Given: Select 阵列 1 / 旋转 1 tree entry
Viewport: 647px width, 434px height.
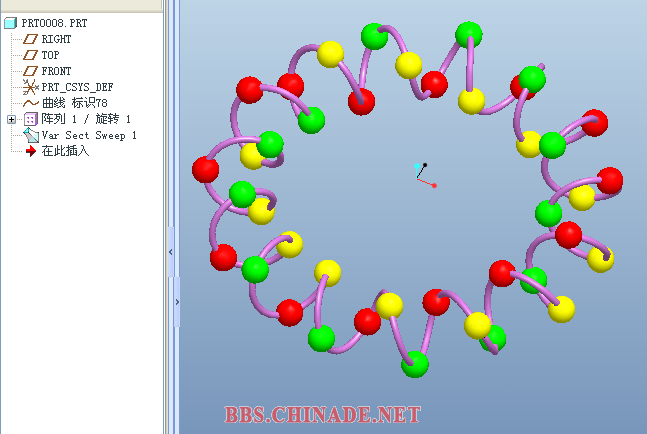Looking at the screenshot, I should [86, 119].
